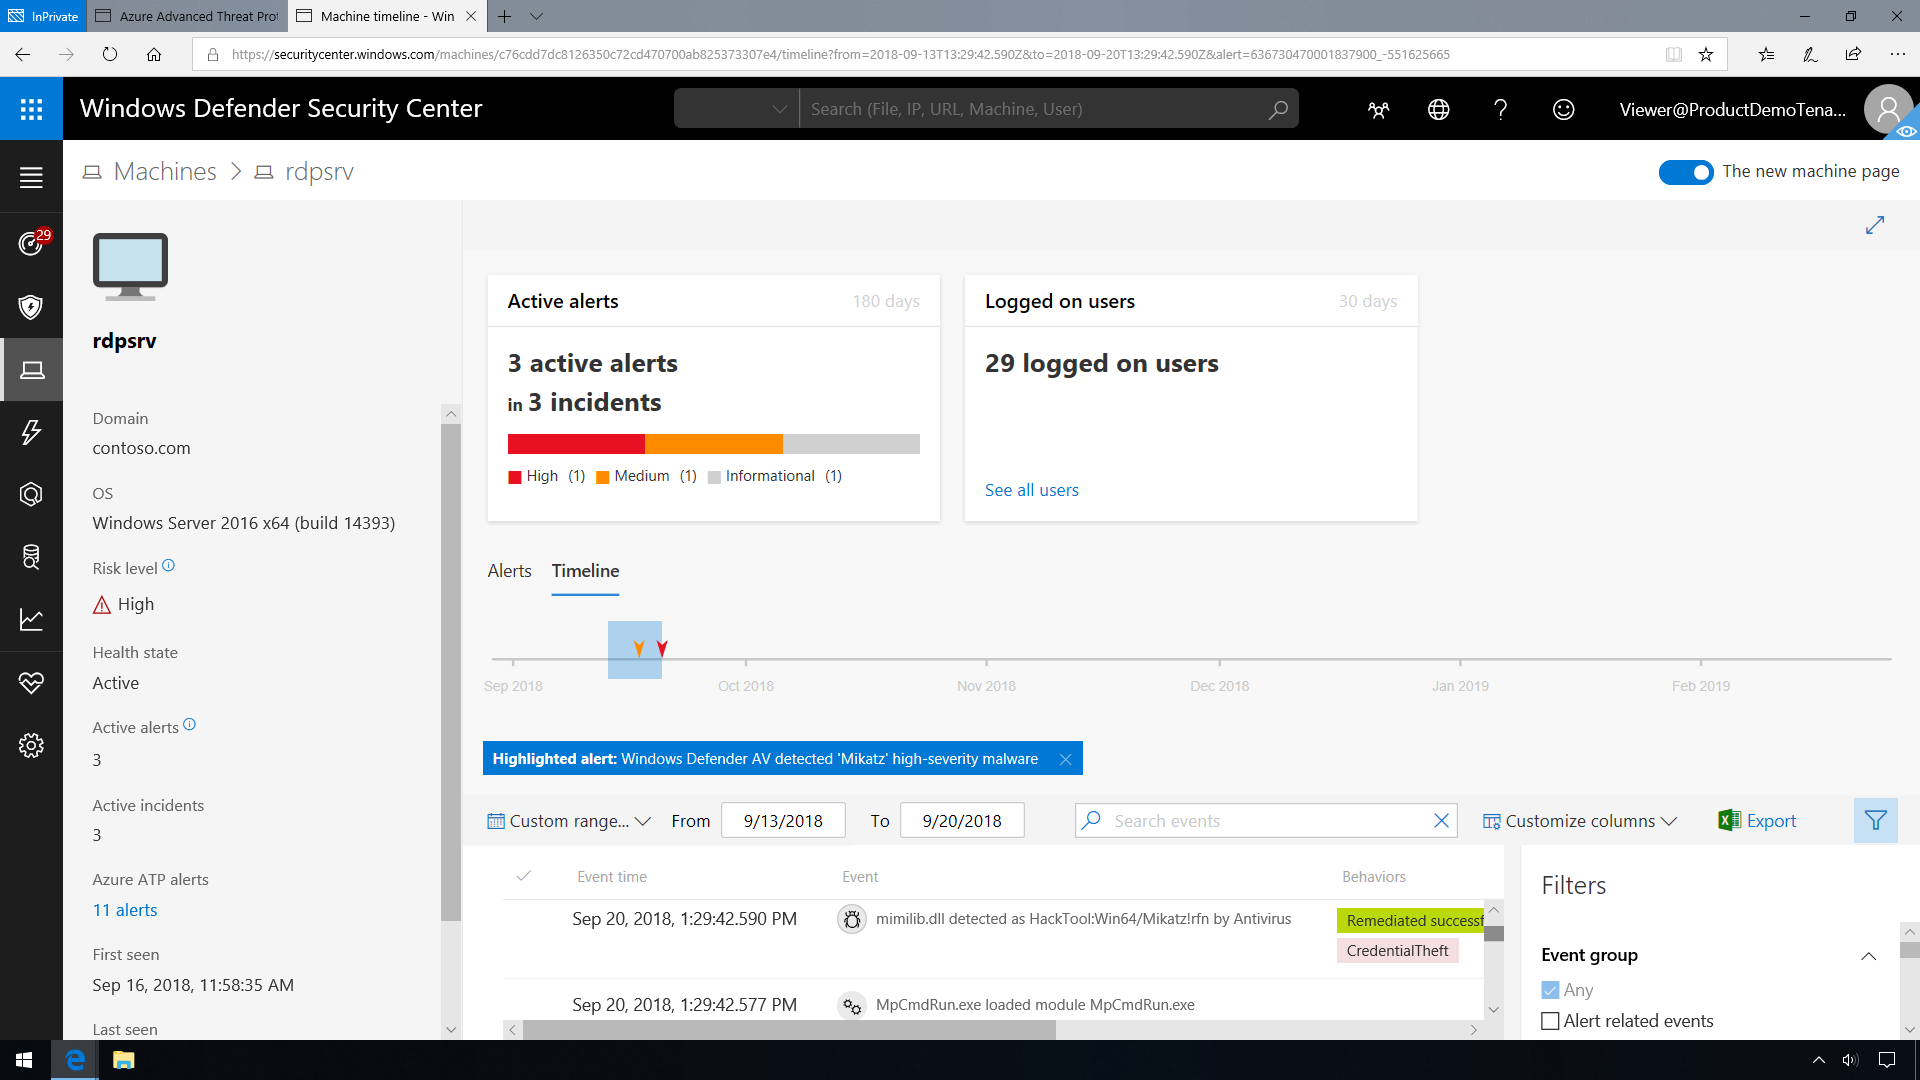
Task: Switch to the Alerts tab
Action: coord(509,571)
